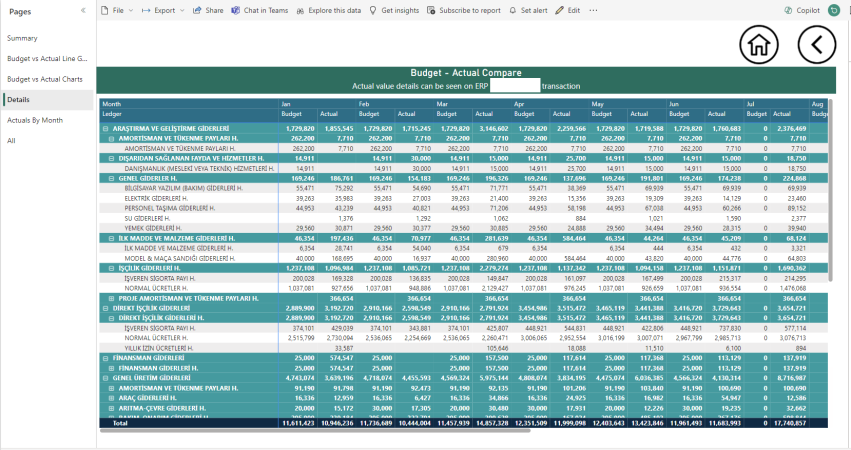This screenshot has height=450, width=851.
Task: Collapse the Pages pane with double chevron
Action: [84, 10]
